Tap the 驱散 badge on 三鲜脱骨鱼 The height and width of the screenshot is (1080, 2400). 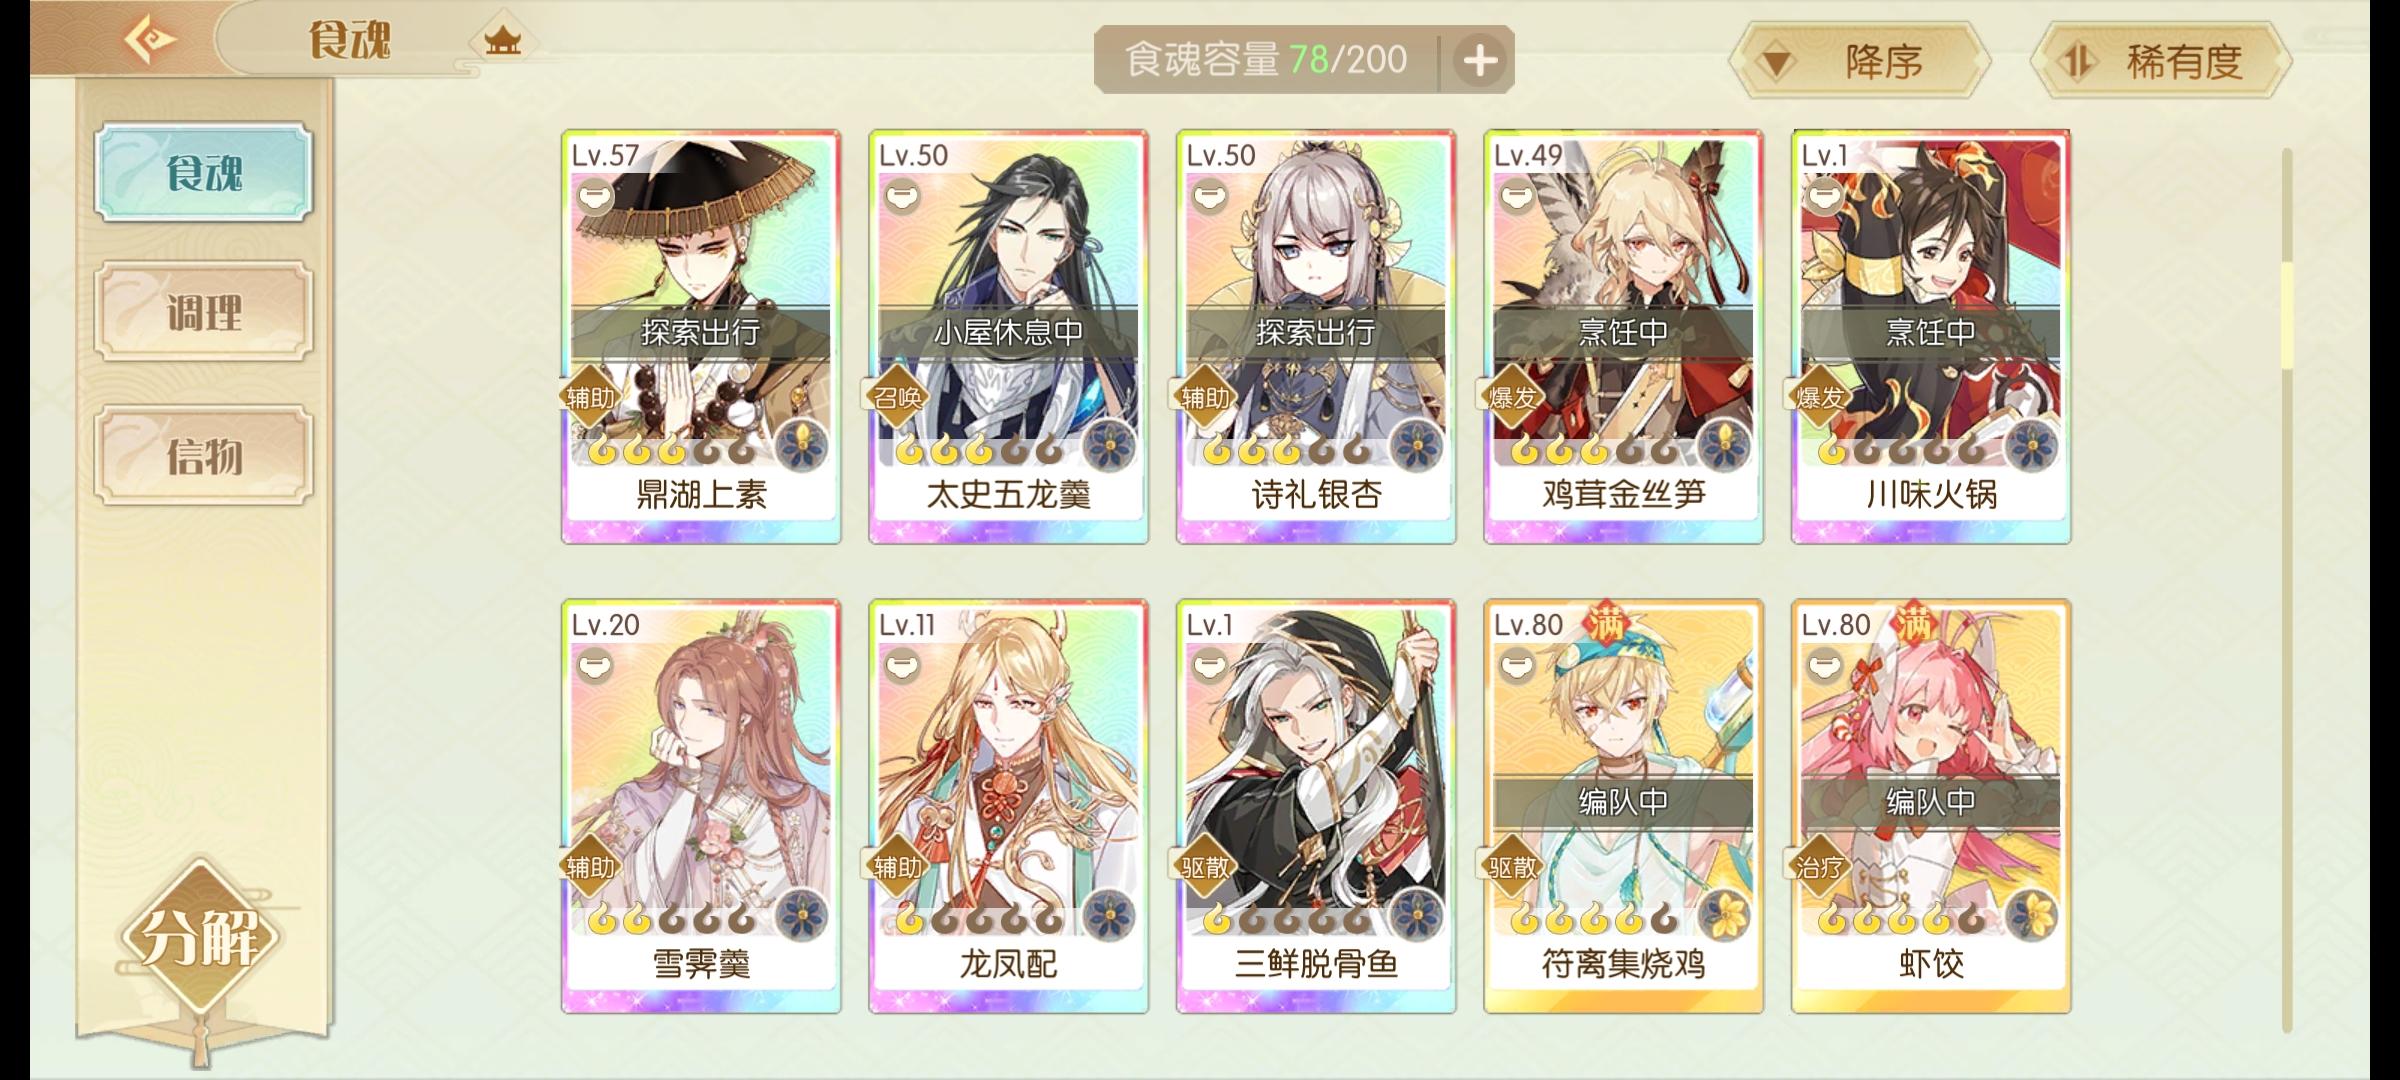(1206, 867)
